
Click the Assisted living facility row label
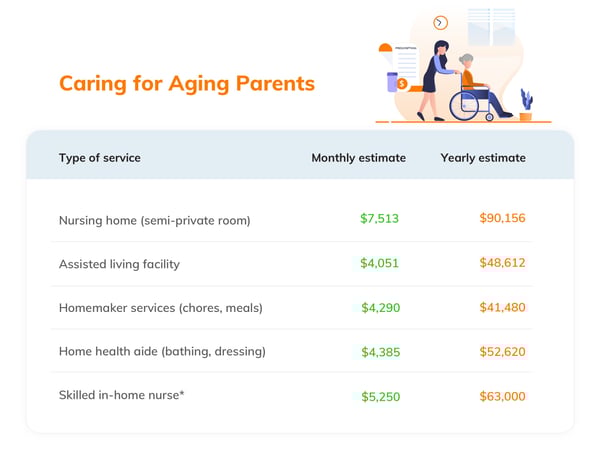pyautogui.click(x=119, y=264)
